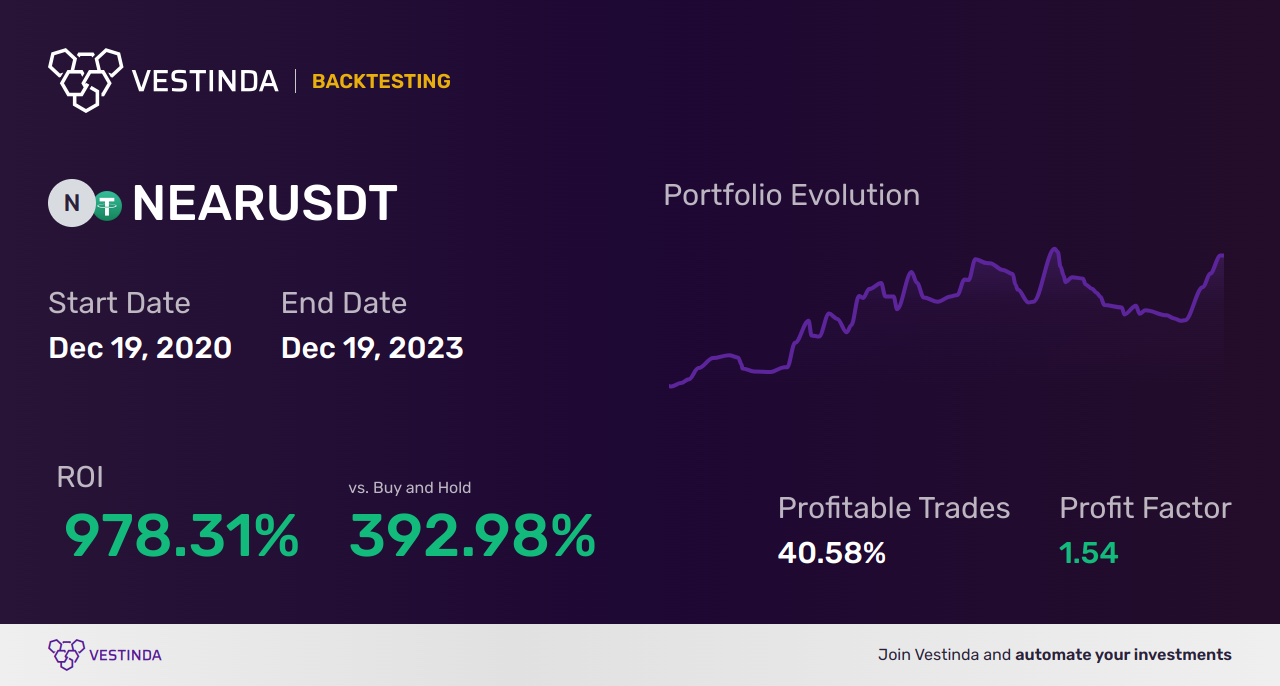The width and height of the screenshot is (1280, 686).
Task: Click the VESTINDA brand name in header
Action: [x=205, y=81]
